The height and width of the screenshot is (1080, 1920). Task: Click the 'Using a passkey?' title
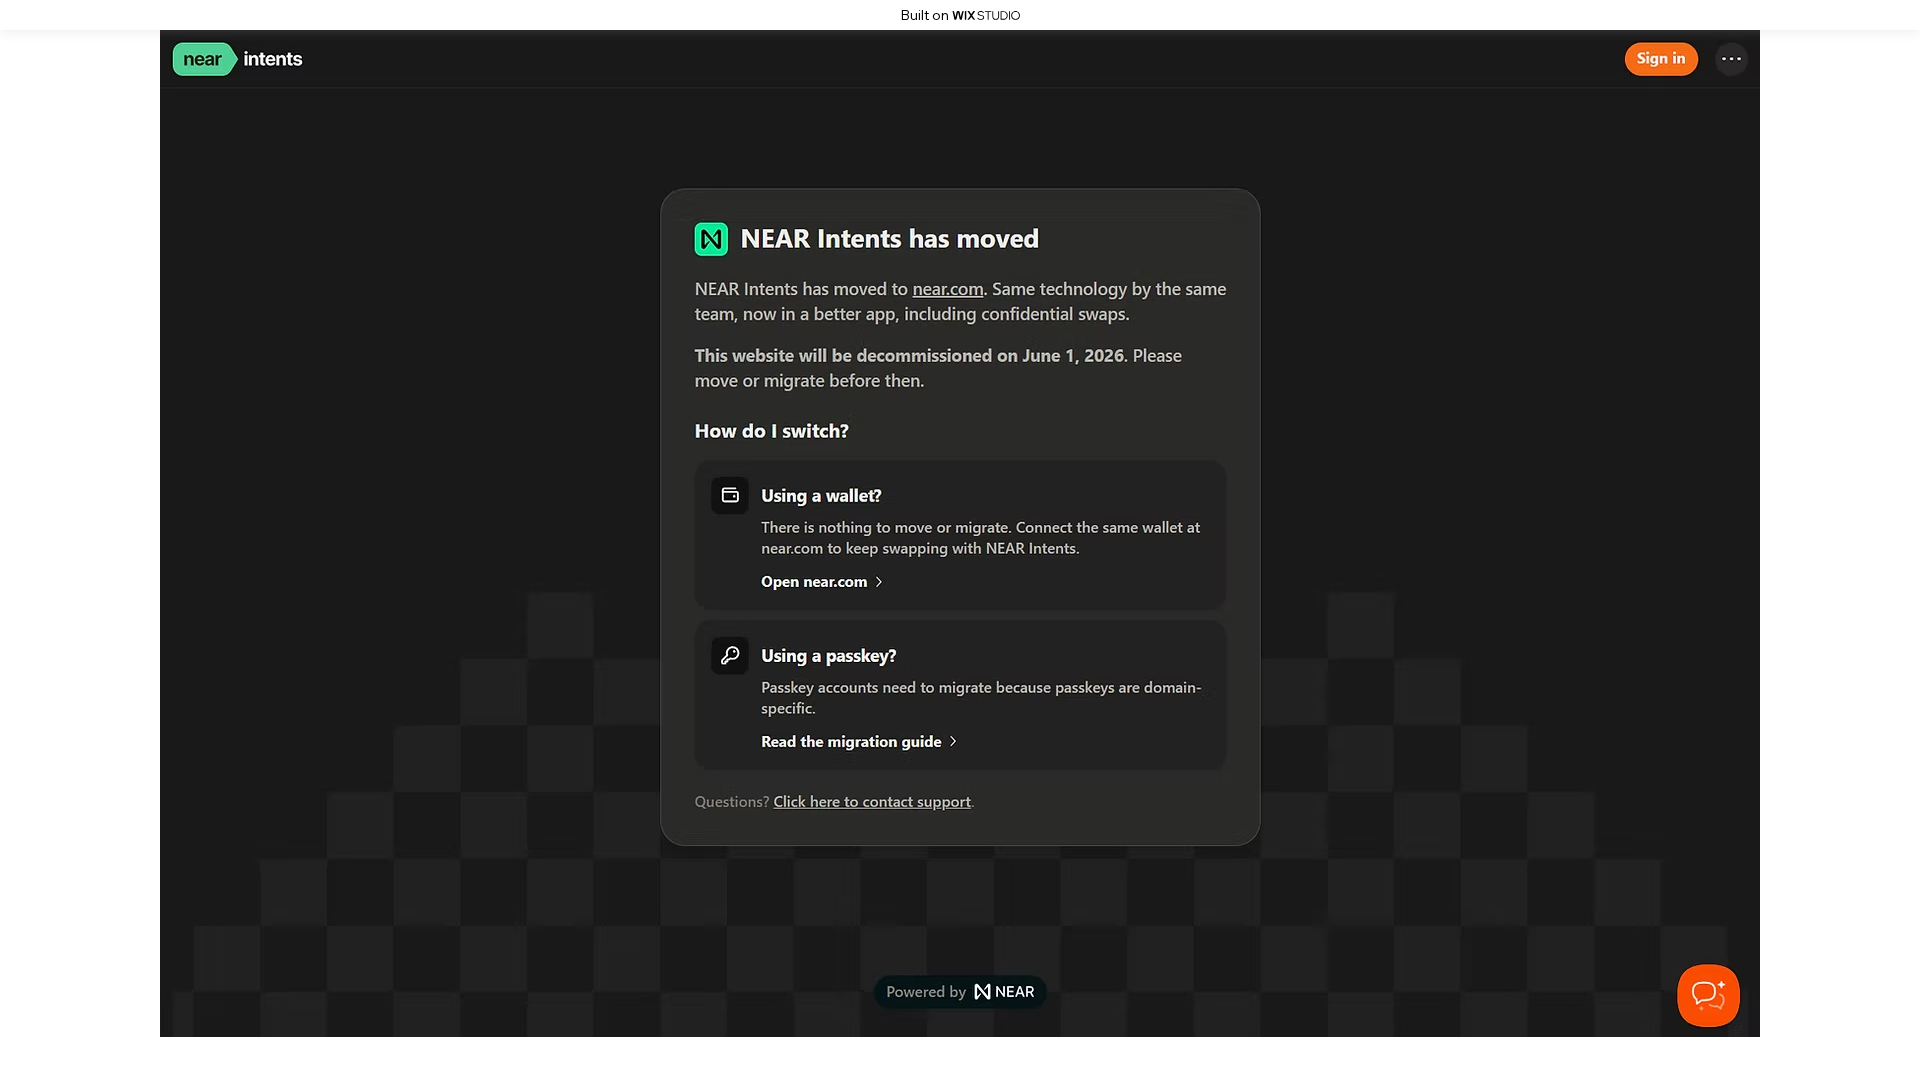pyautogui.click(x=829, y=656)
